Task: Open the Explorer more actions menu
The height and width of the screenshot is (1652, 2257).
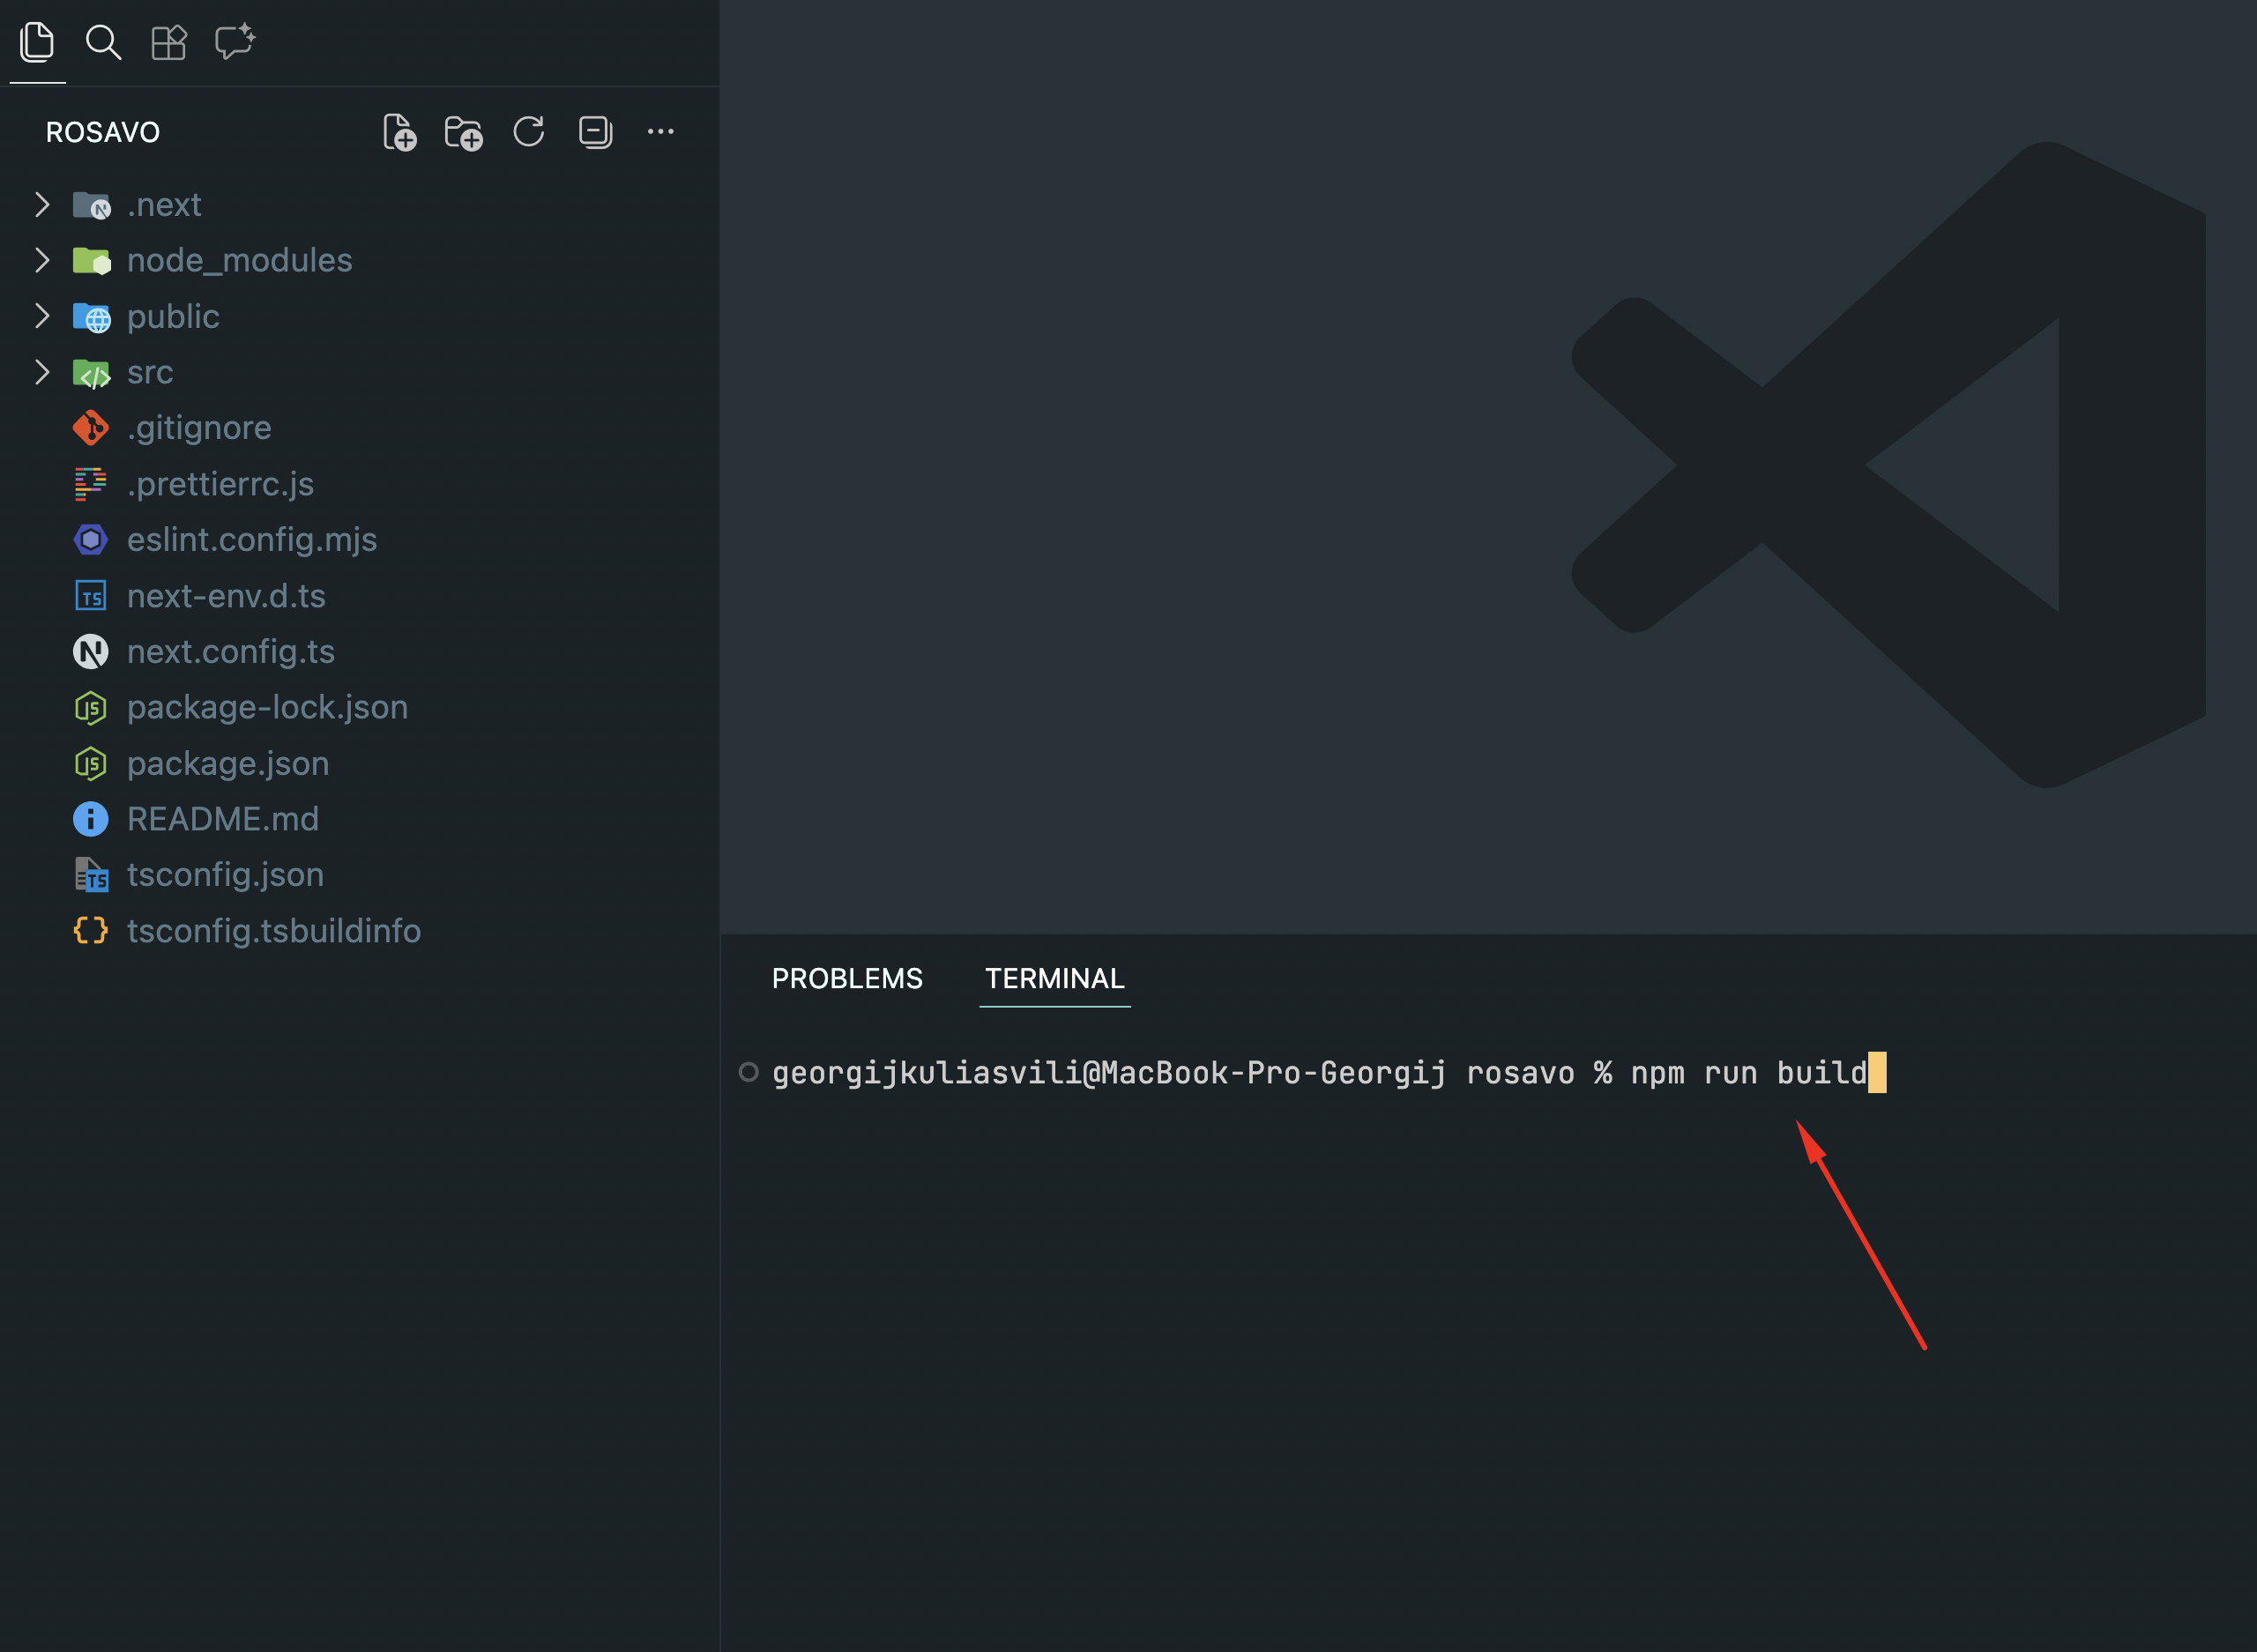Action: [660, 132]
